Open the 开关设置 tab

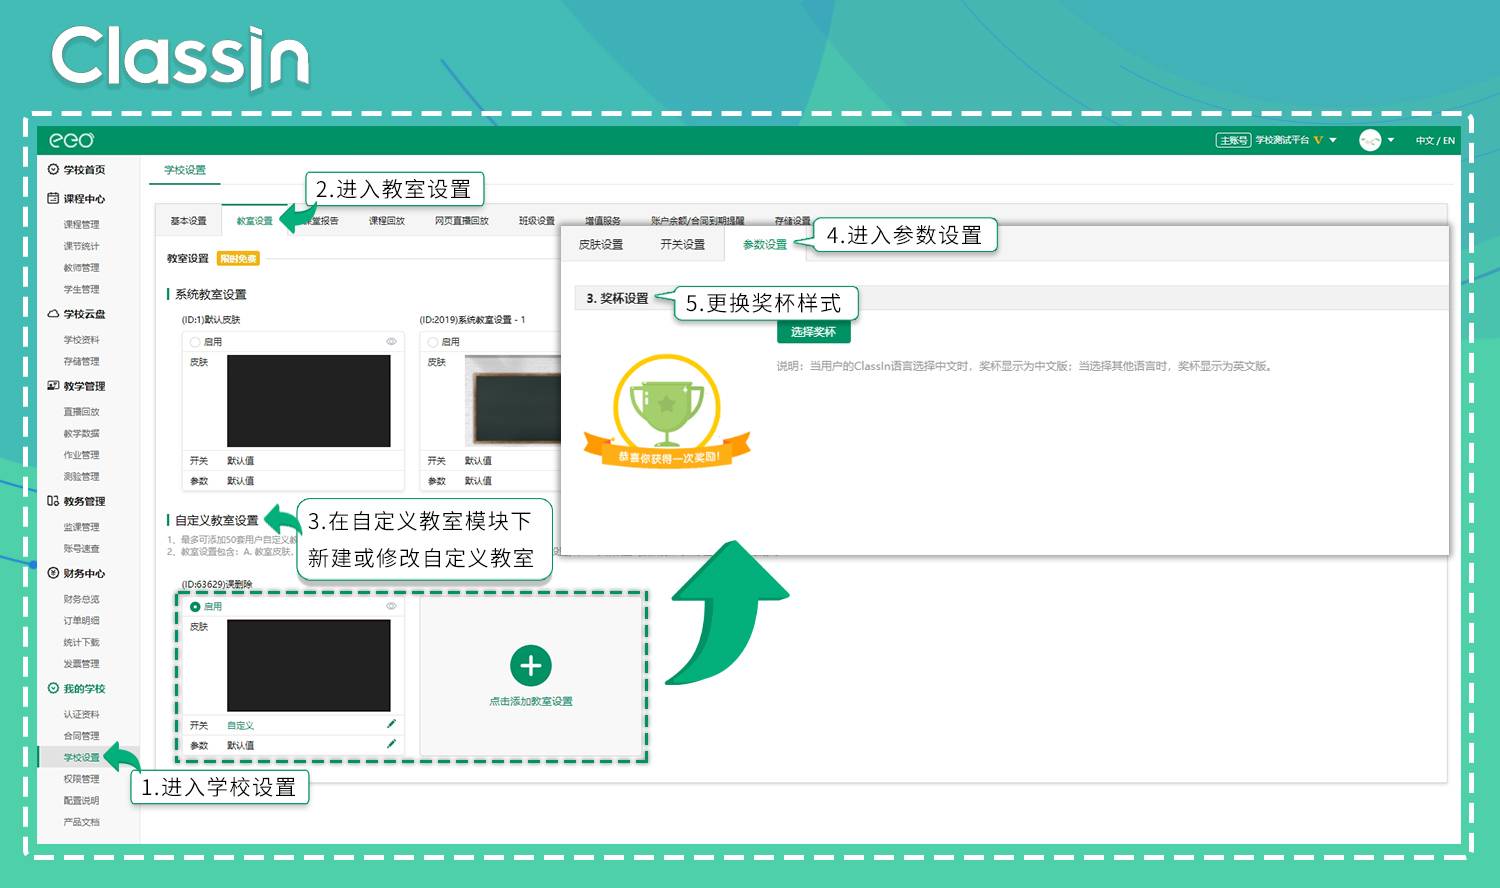pos(683,244)
